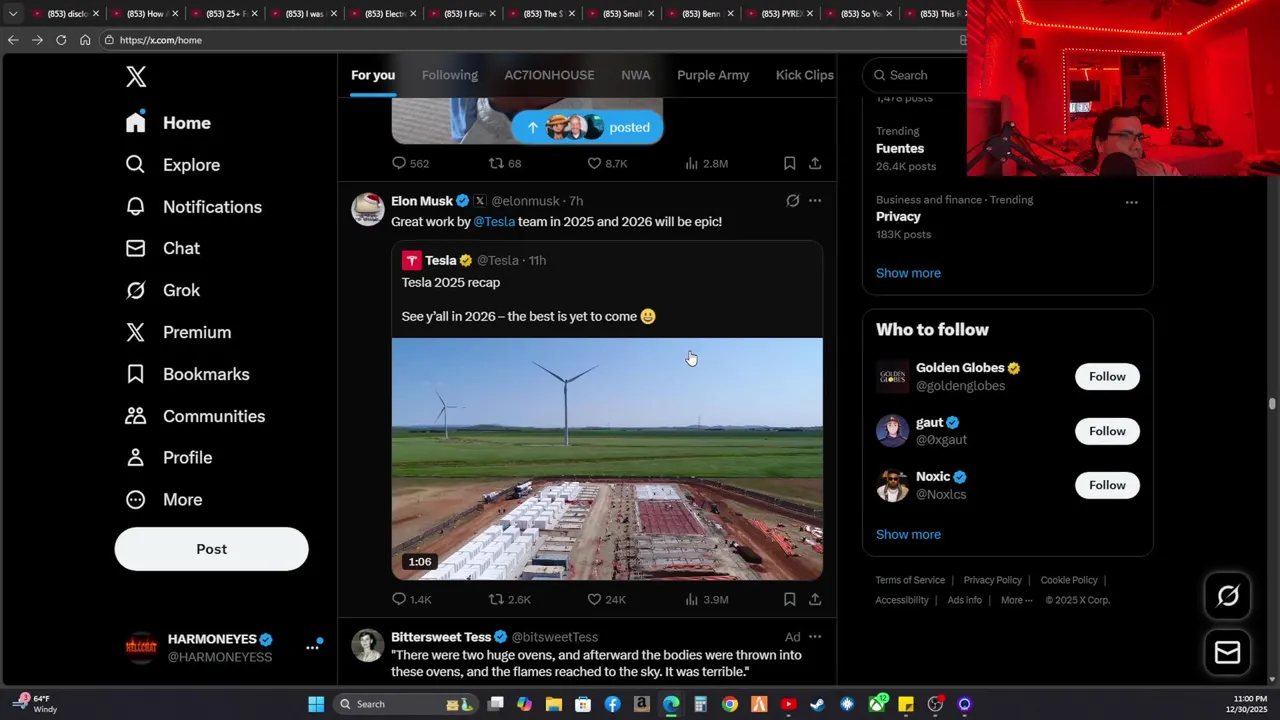
Task: View analytics of post with 2.8M views
Action: point(706,163)
